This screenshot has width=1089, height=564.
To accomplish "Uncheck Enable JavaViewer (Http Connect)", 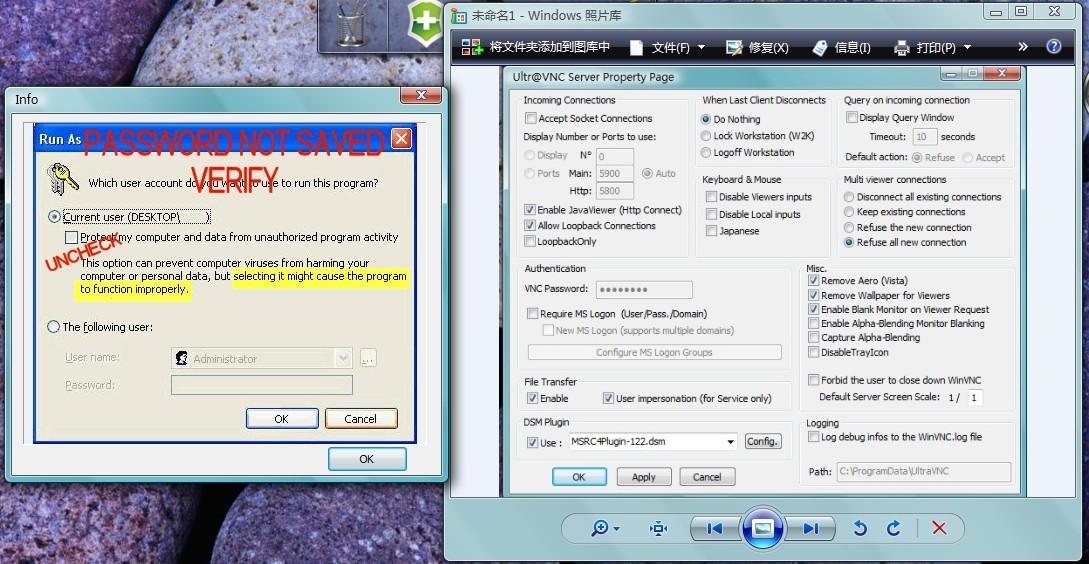I will 531,210.
